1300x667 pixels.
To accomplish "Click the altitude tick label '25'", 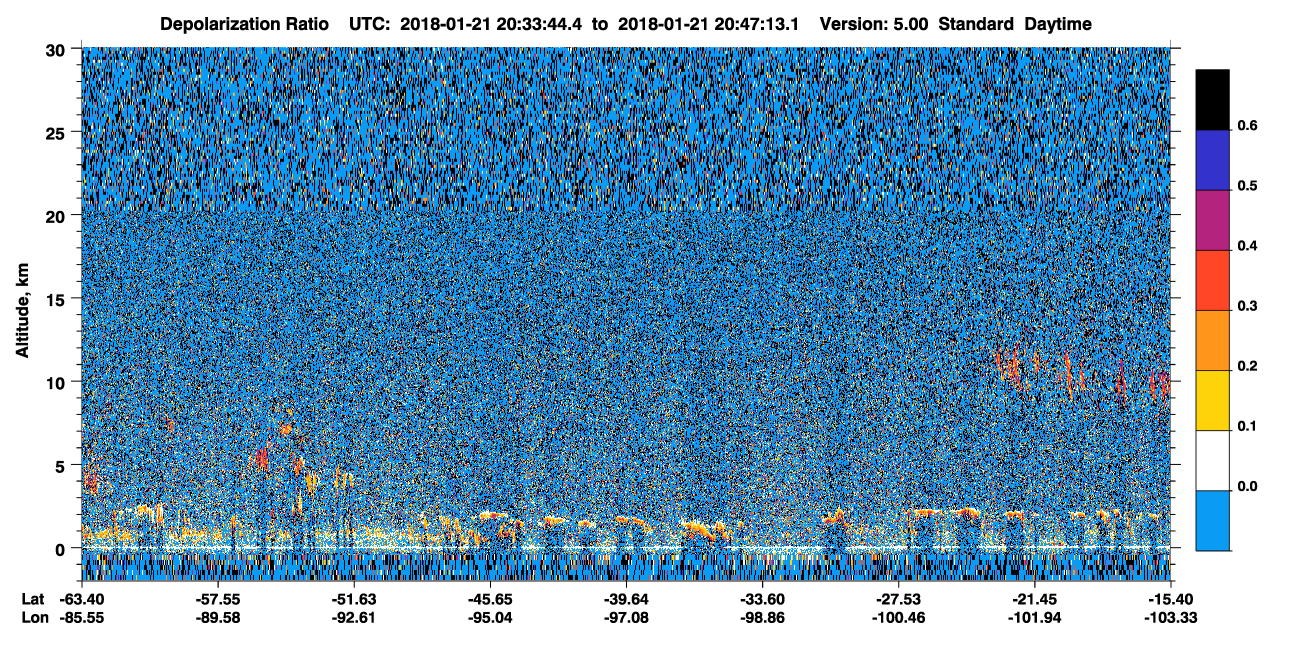I will click(x=58, y=131).
